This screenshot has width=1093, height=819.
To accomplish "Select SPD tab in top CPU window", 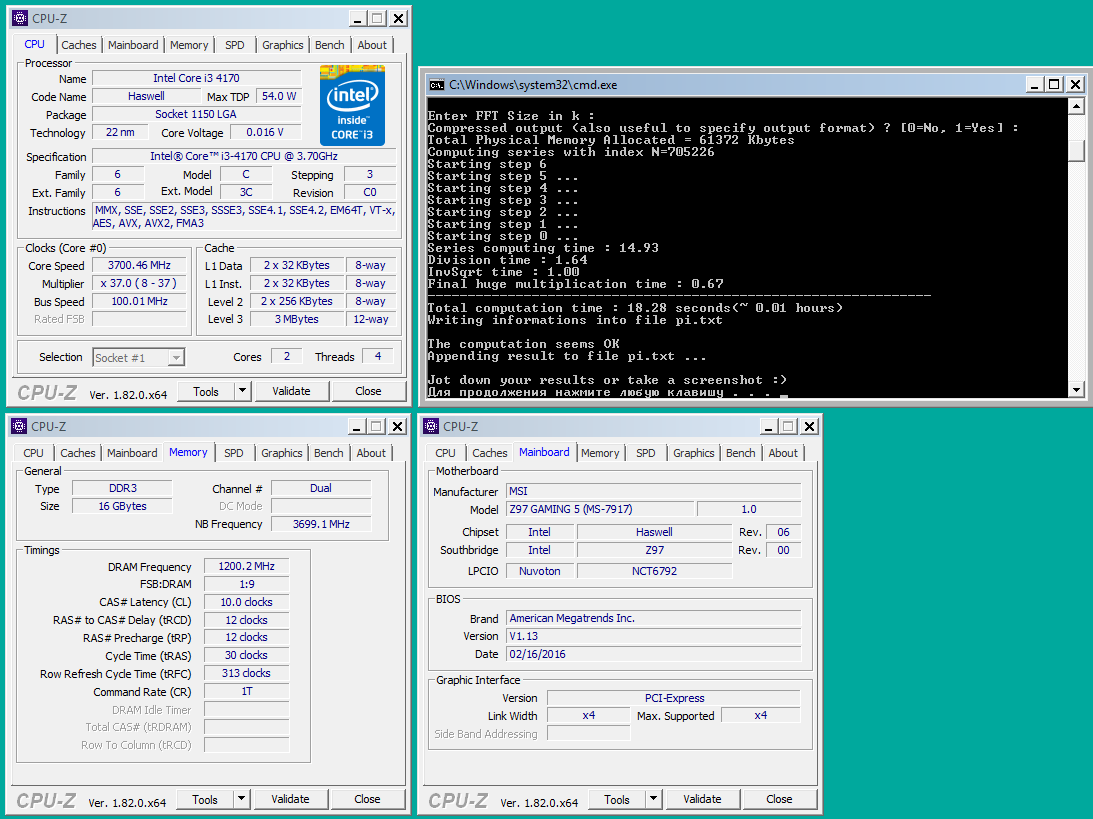I will (x=235, y=45).
